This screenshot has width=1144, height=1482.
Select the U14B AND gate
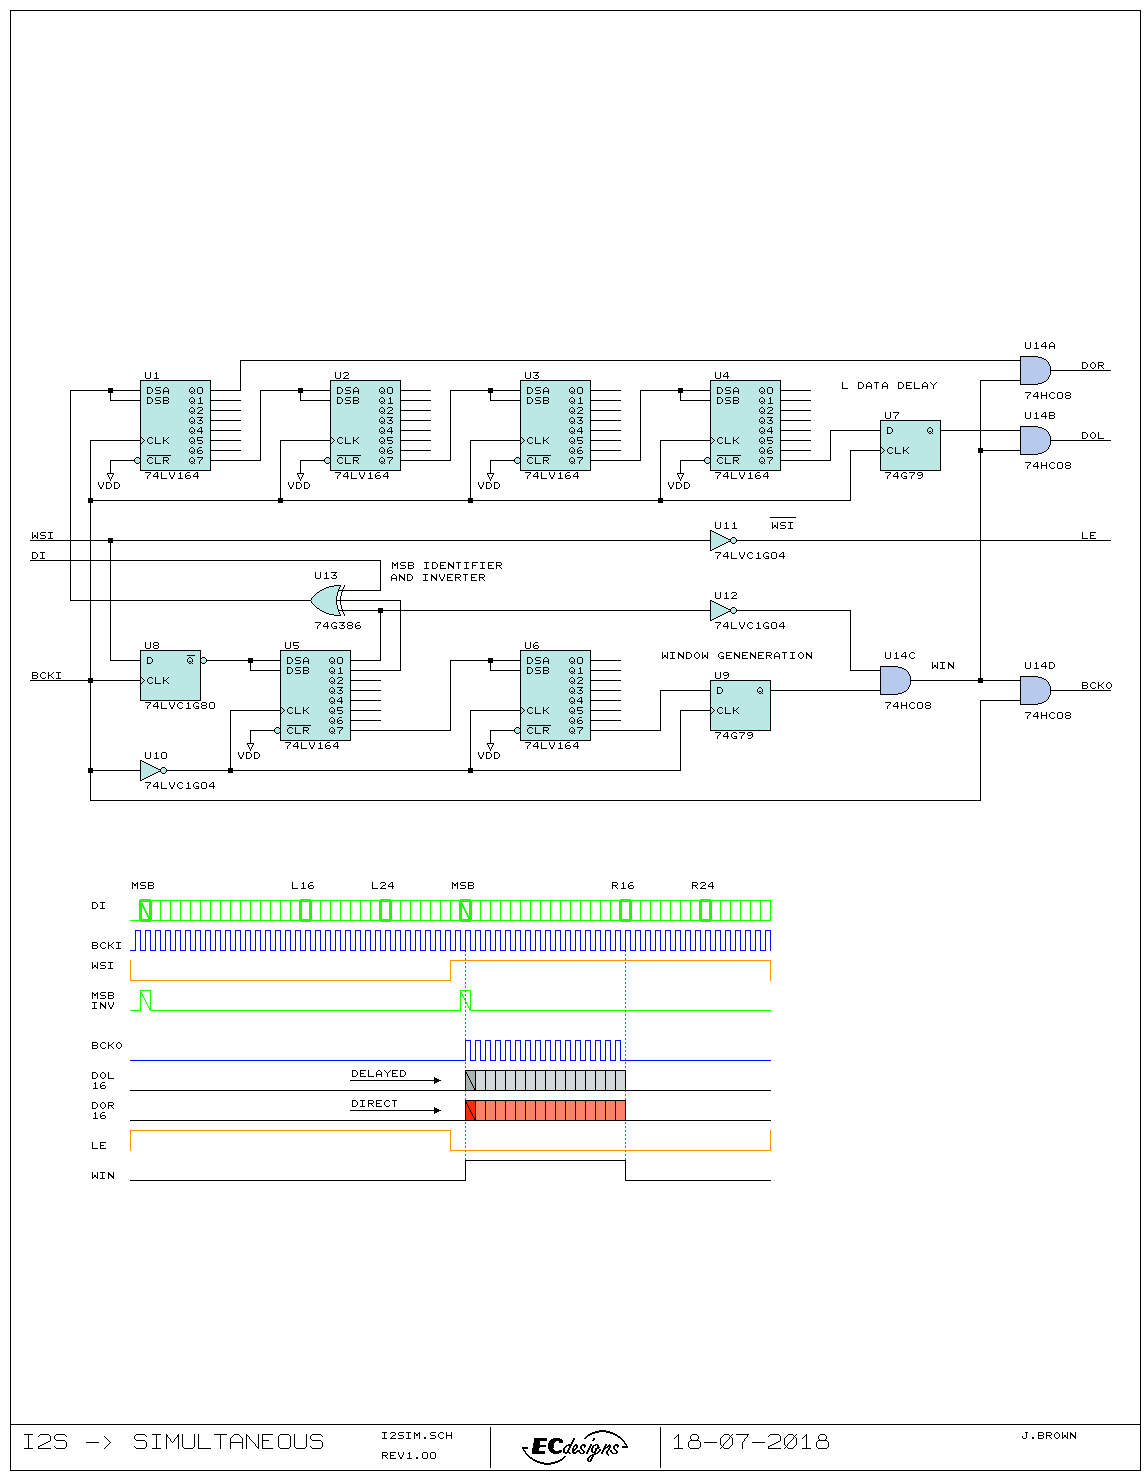[1035, 440]
